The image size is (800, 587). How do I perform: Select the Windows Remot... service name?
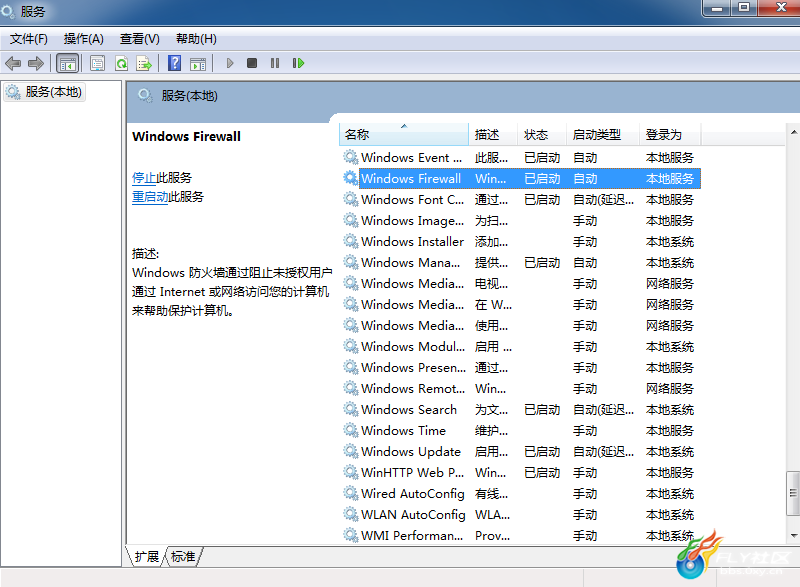(413, 389)
